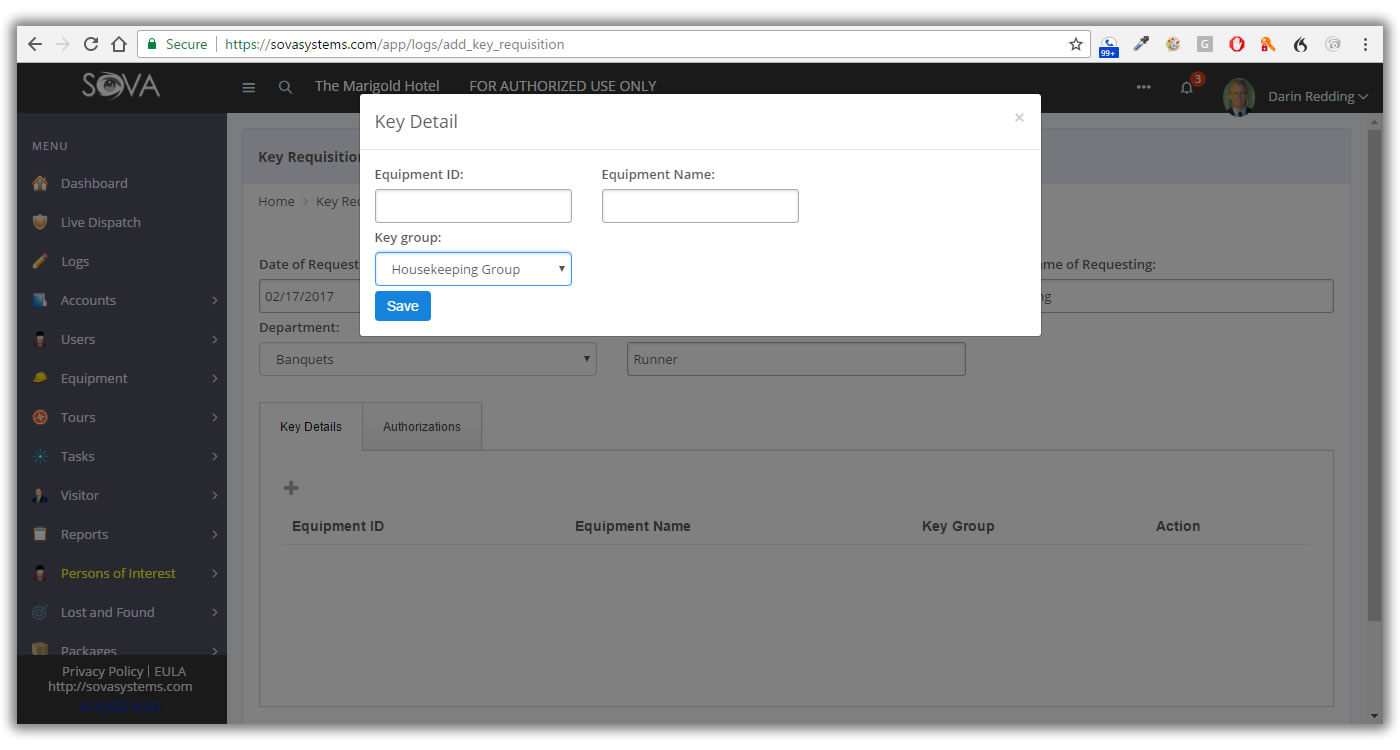The image size is (1400, 750).
Task: Click the Equipment ID column header in table
Action: (338, 526)
